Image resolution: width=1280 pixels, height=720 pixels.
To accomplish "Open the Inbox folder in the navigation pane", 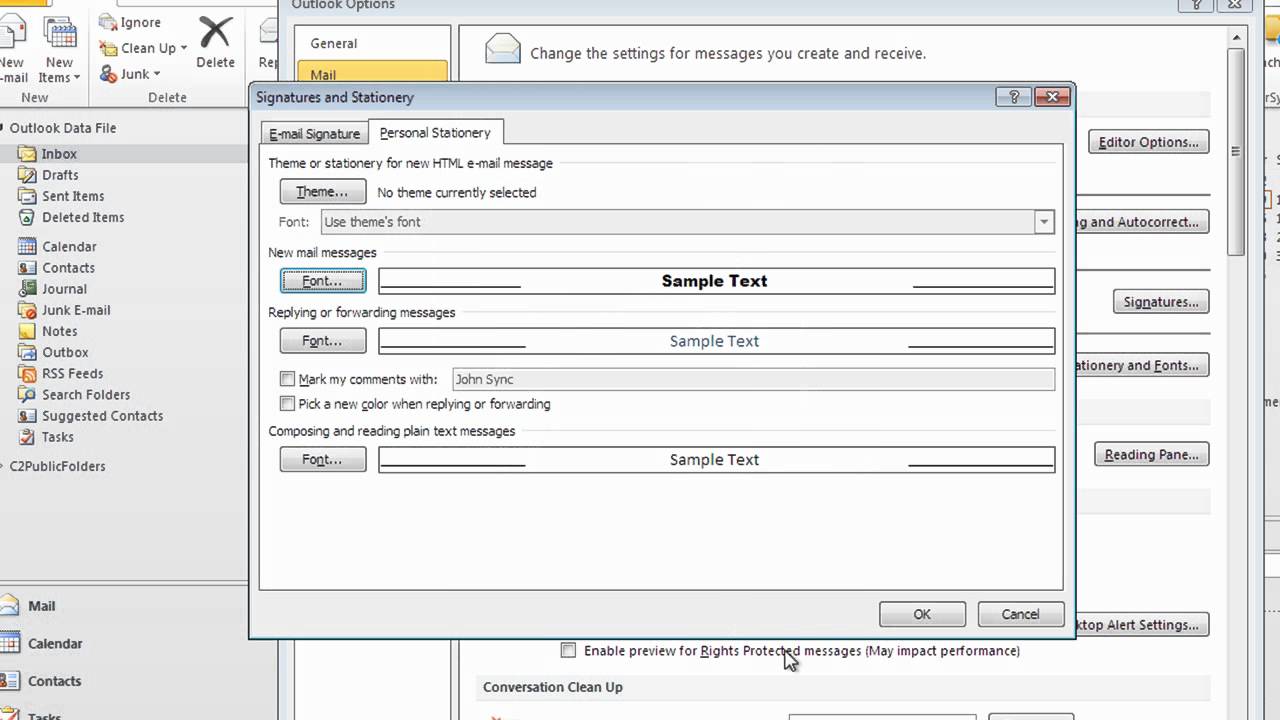I will [59, 154].
